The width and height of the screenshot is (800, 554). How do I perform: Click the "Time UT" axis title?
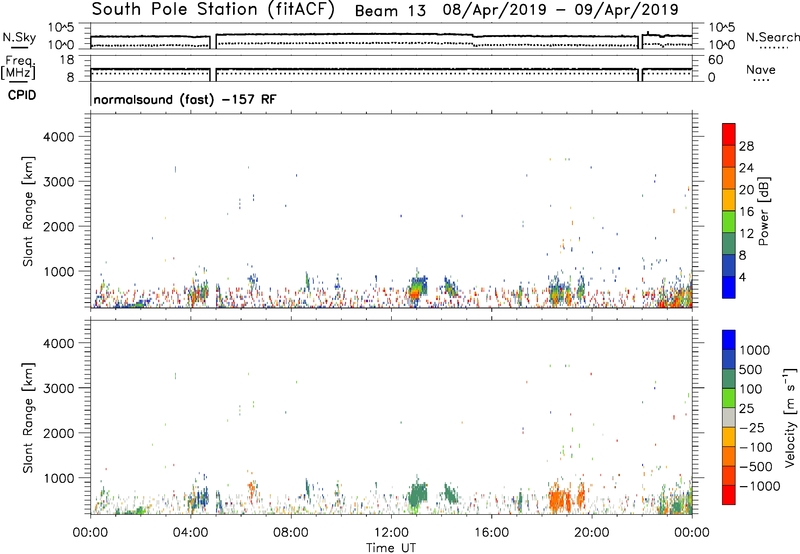click(x=391, y=548)
